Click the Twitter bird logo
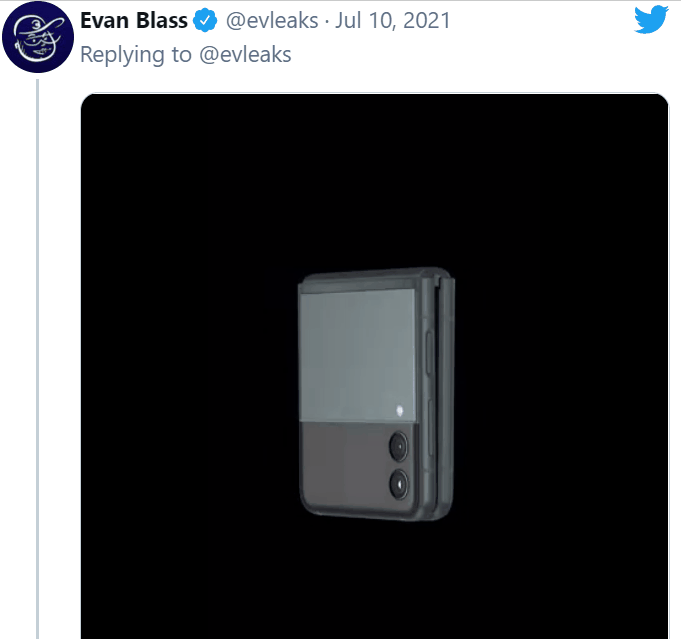This screenshot has height=639, width=681. (x=651, y=19)
